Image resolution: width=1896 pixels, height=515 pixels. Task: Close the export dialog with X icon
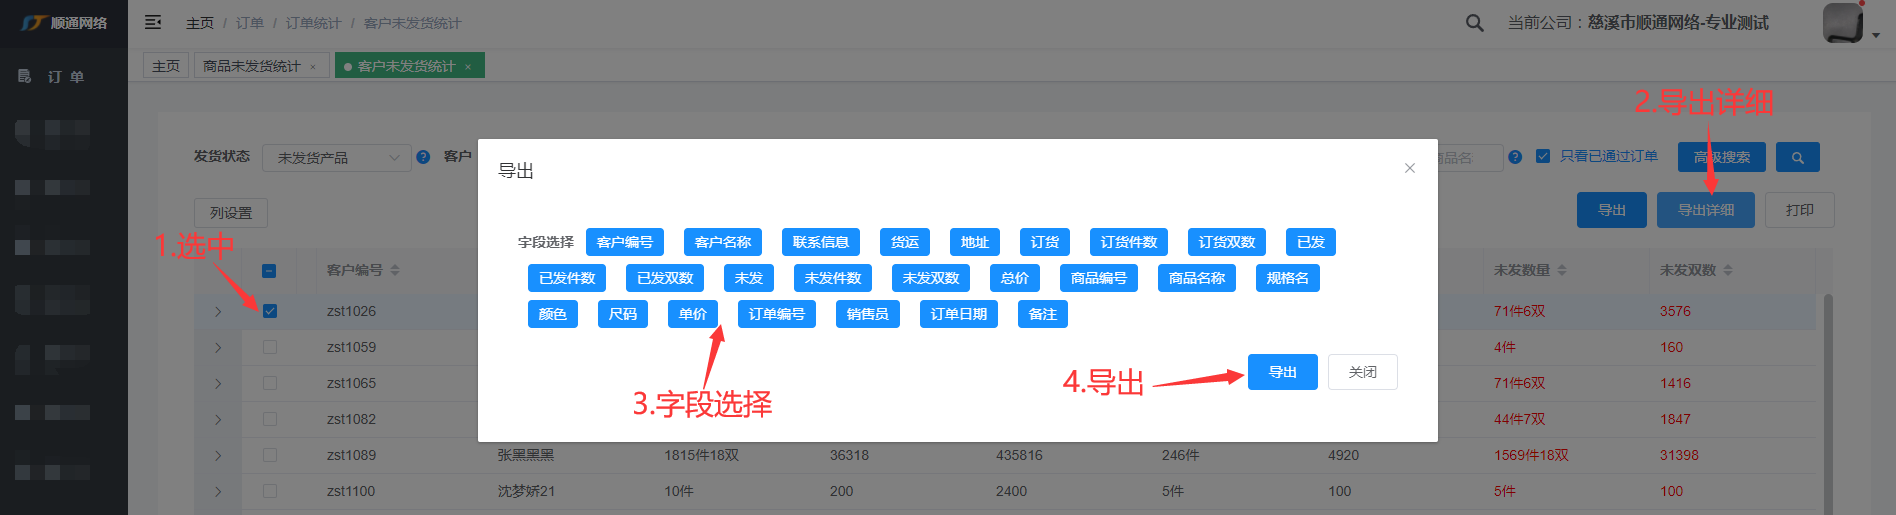pos(1409,168)
